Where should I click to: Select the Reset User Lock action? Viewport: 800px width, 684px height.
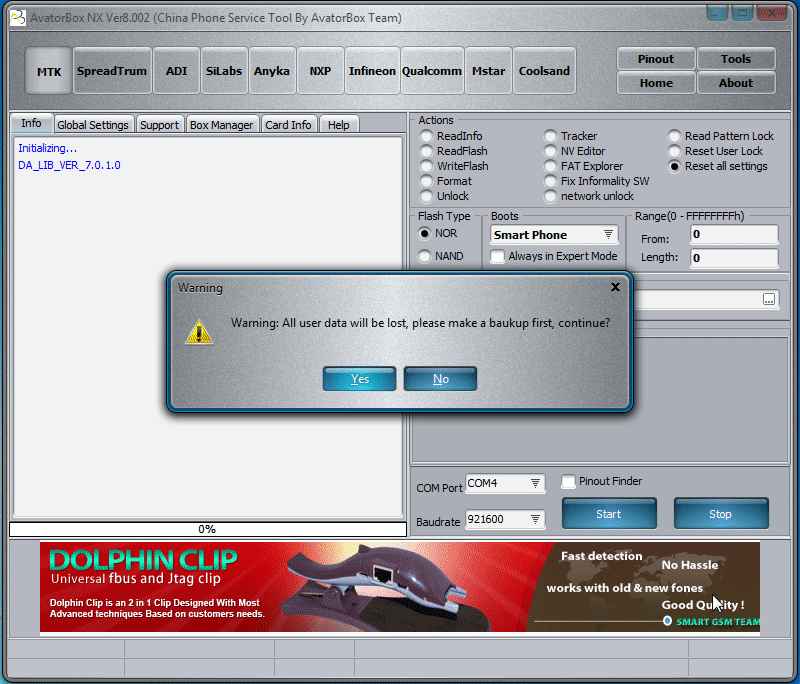click(x=715, y=151)
